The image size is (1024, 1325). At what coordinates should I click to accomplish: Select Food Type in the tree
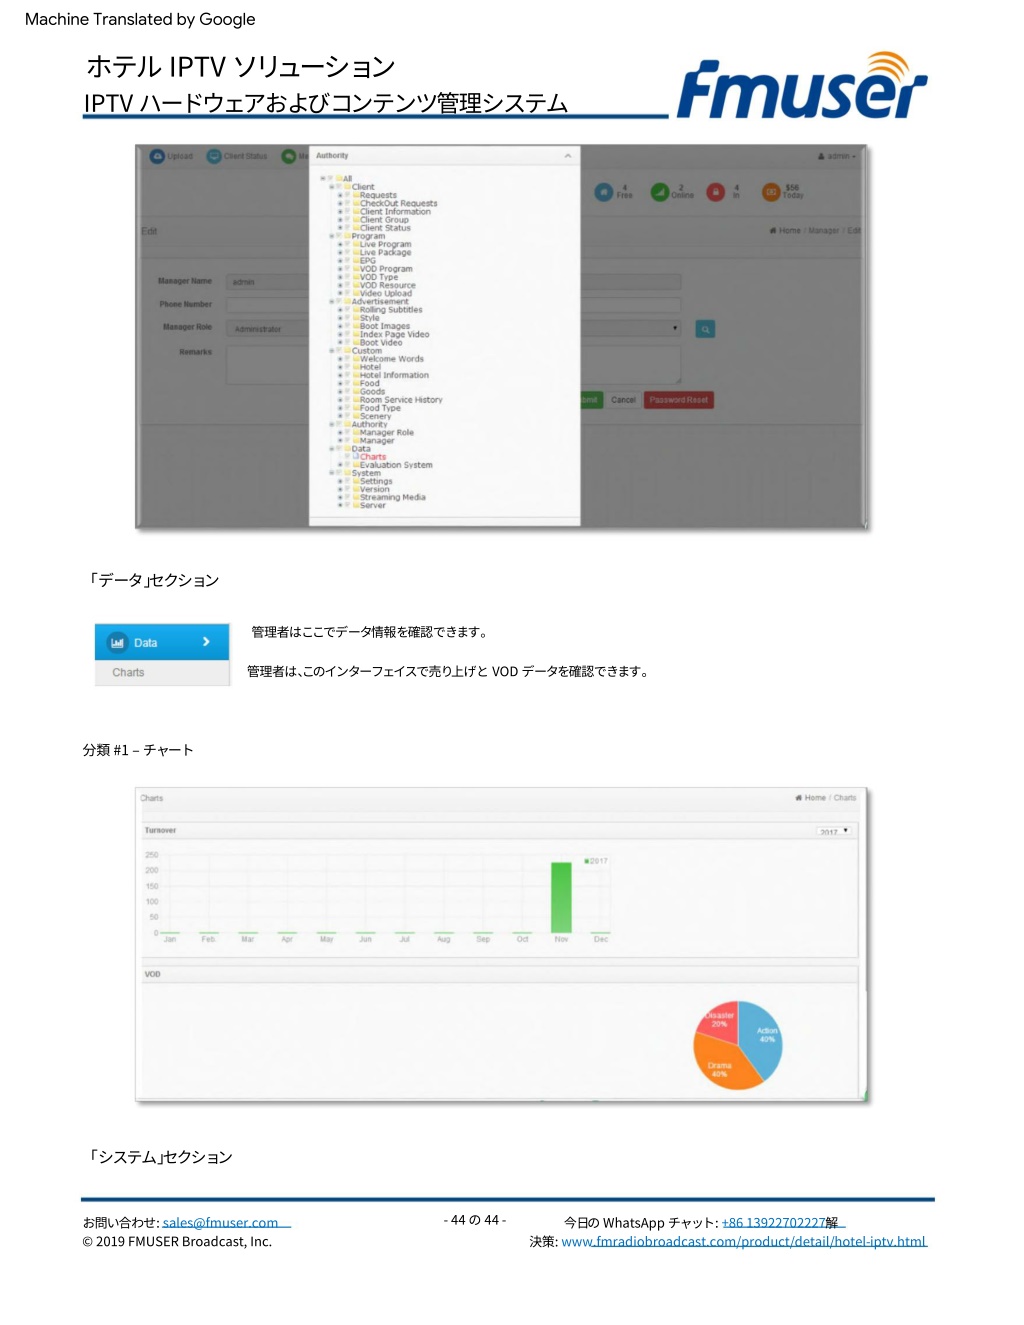[380, 408]
